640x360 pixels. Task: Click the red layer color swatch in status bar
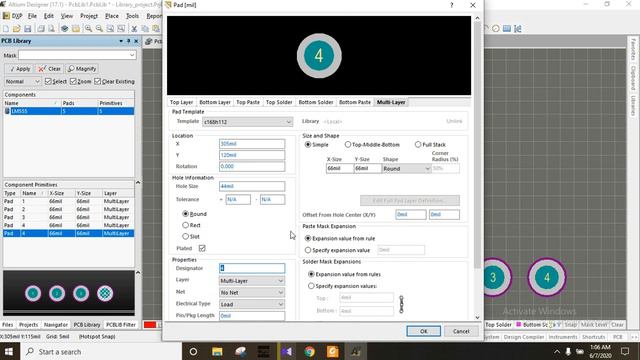point(150,325)
